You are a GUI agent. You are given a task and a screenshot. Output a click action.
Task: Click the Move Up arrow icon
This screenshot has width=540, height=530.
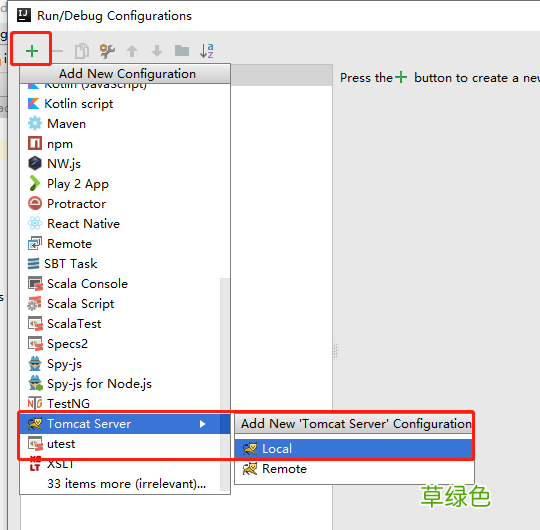point(132,51)
